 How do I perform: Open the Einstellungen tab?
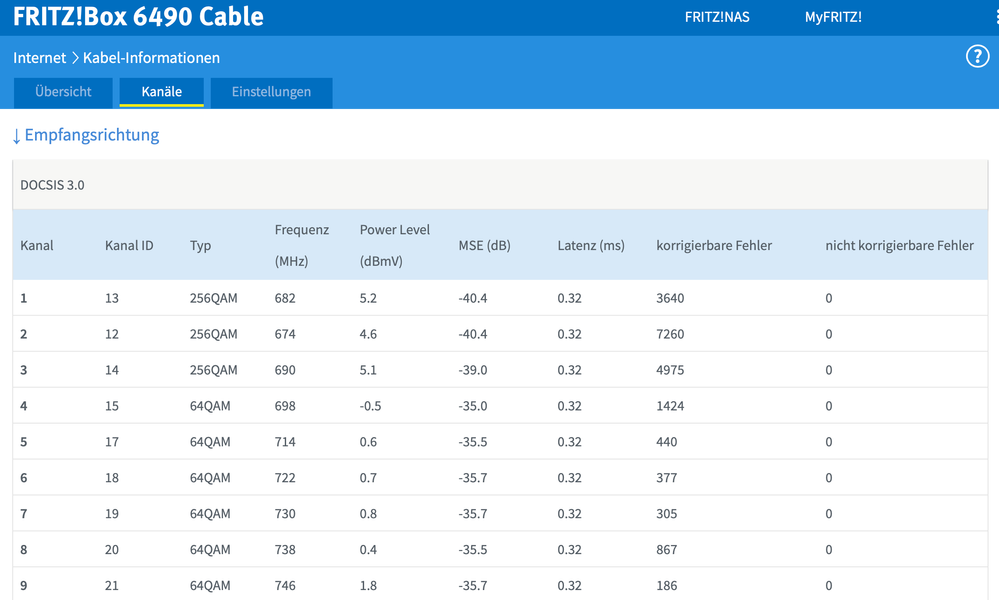(271, 92)
